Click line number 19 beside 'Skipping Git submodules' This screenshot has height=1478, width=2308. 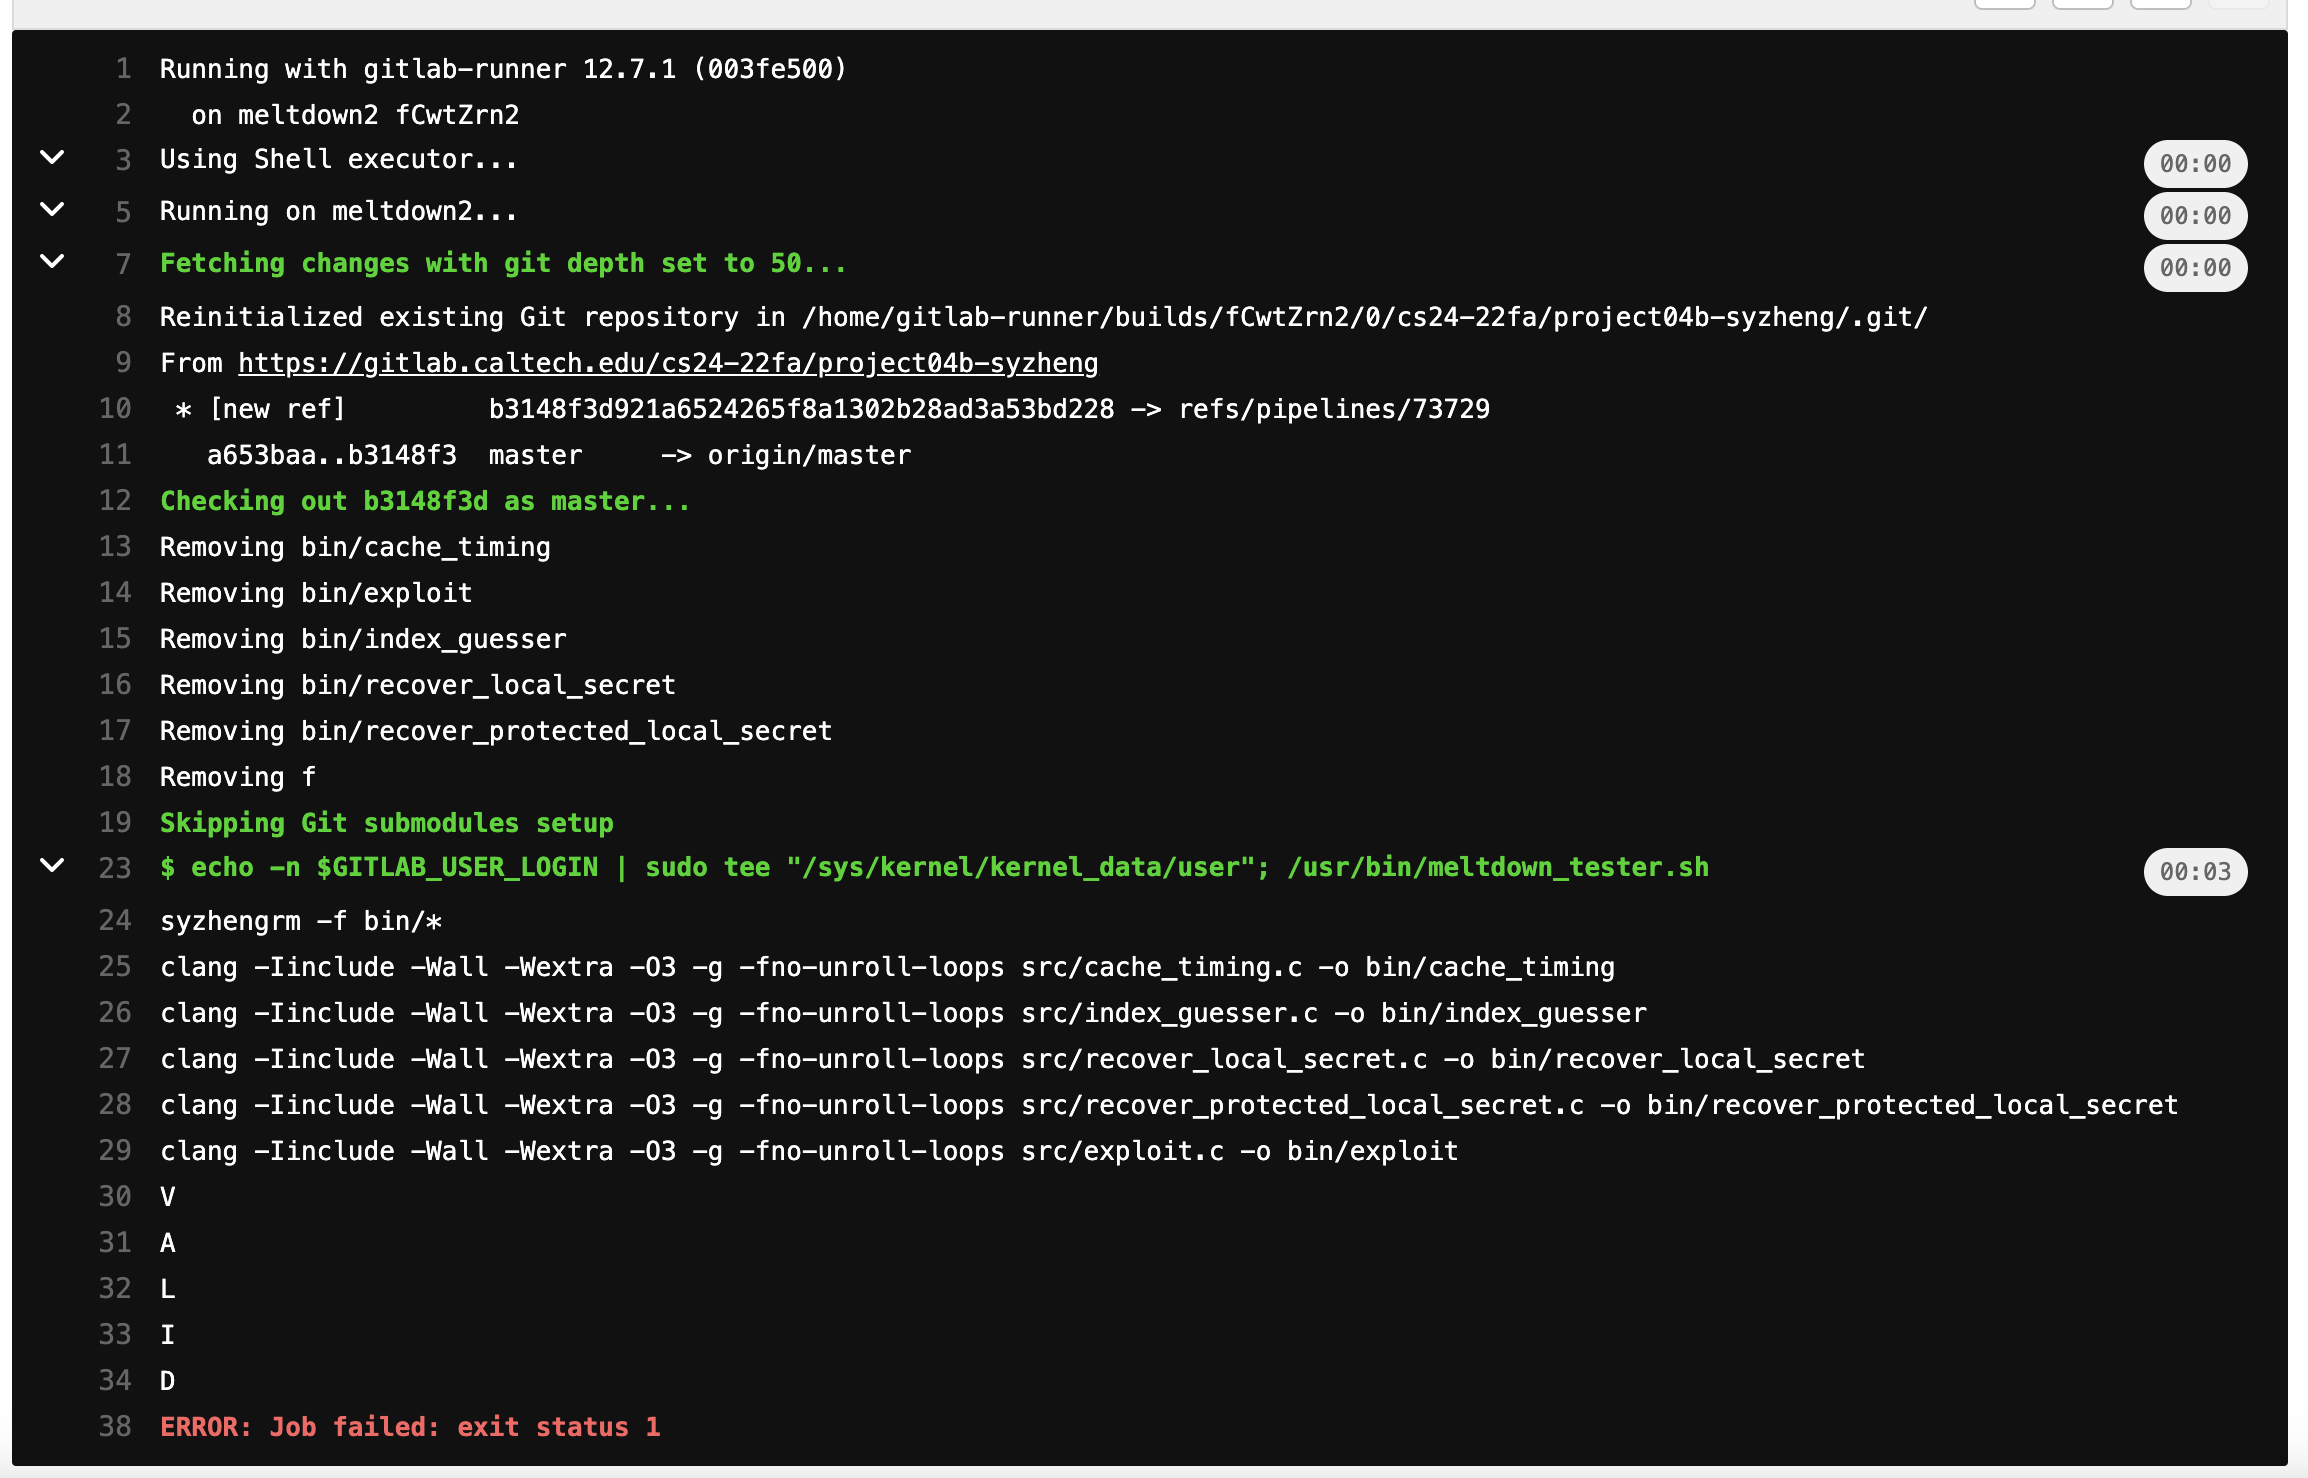[115, 823]
